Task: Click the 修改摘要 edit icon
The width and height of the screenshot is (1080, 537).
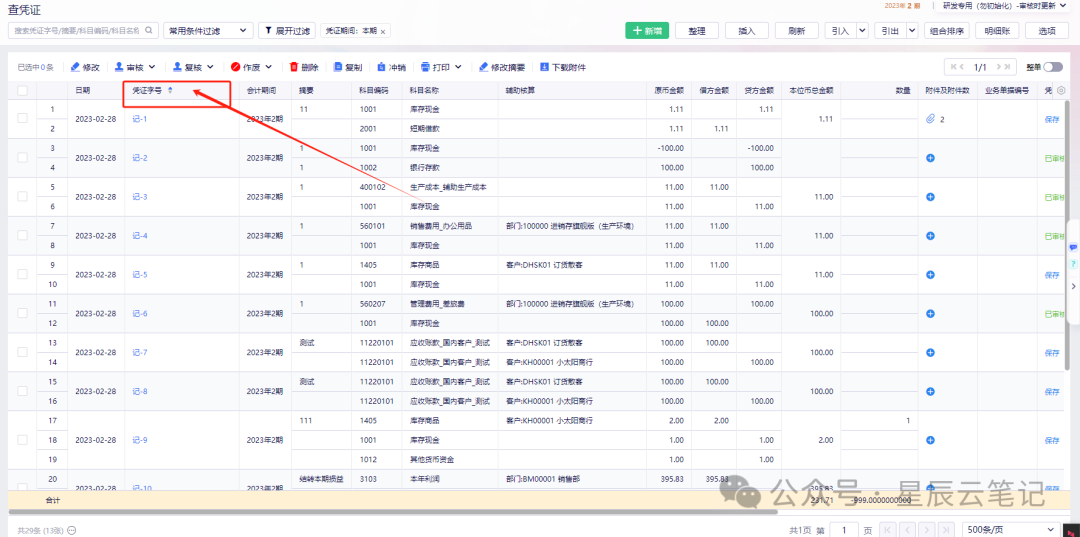Action: pyautogui.click(x=484, y=67)
